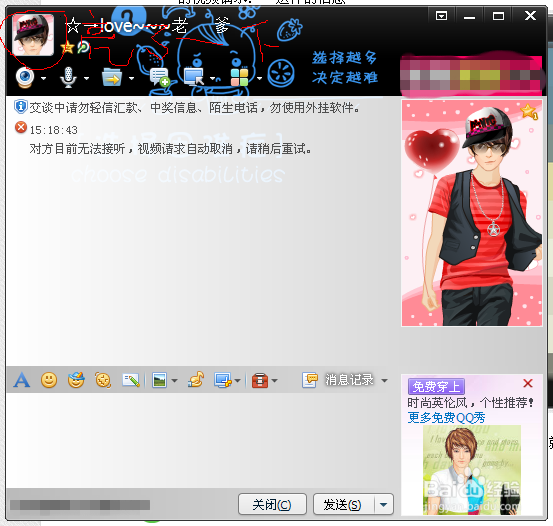Click contact nickname containing love
Image resolution: width=553 pixels, height=526 pixels.
point(148,26)
